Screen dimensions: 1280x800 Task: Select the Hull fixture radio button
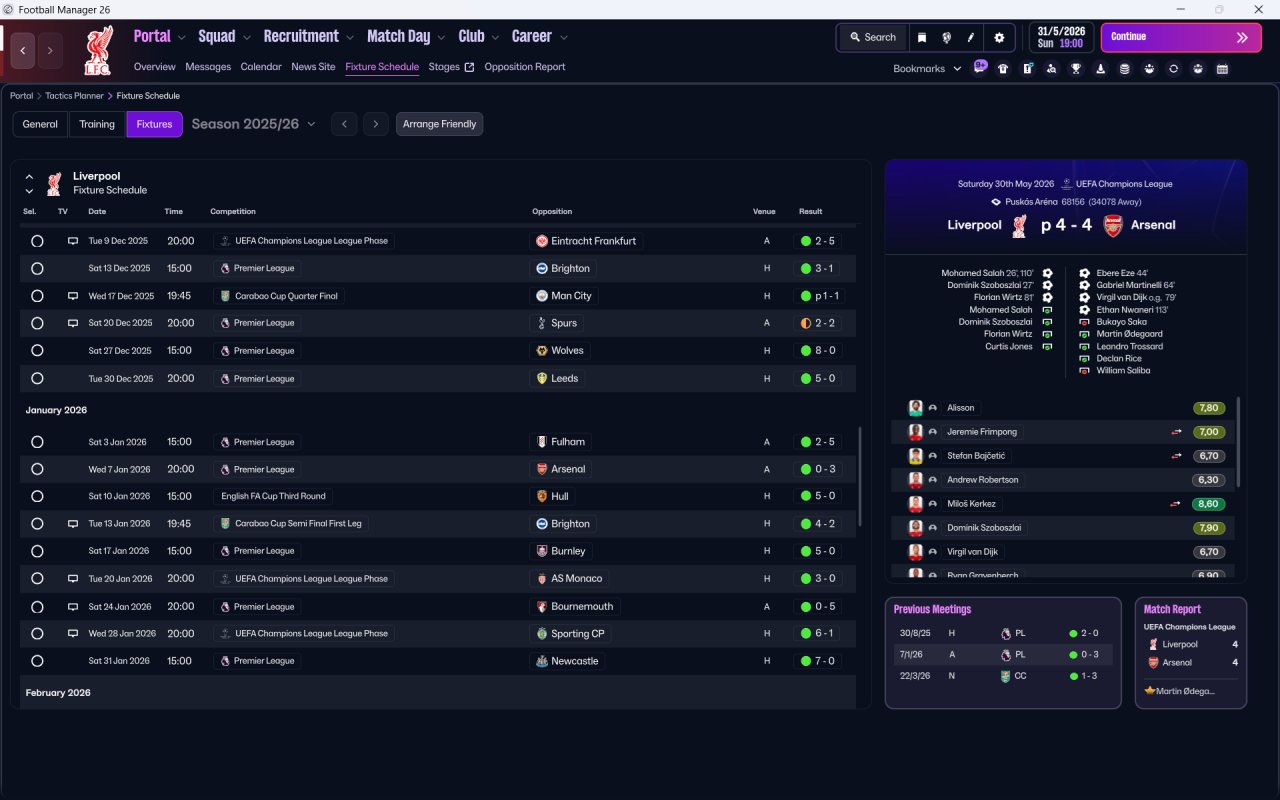coord(37,496)
